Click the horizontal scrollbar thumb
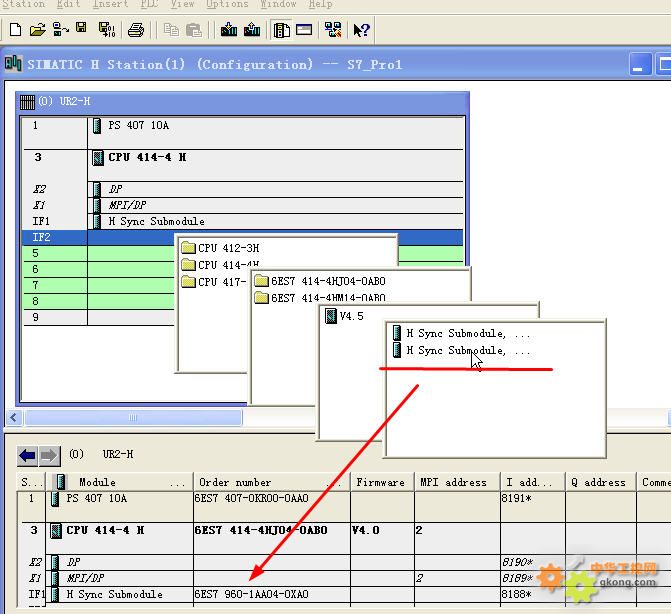This screenshot has width=671, height=614. pyautogui.click(x=133, y=417)
